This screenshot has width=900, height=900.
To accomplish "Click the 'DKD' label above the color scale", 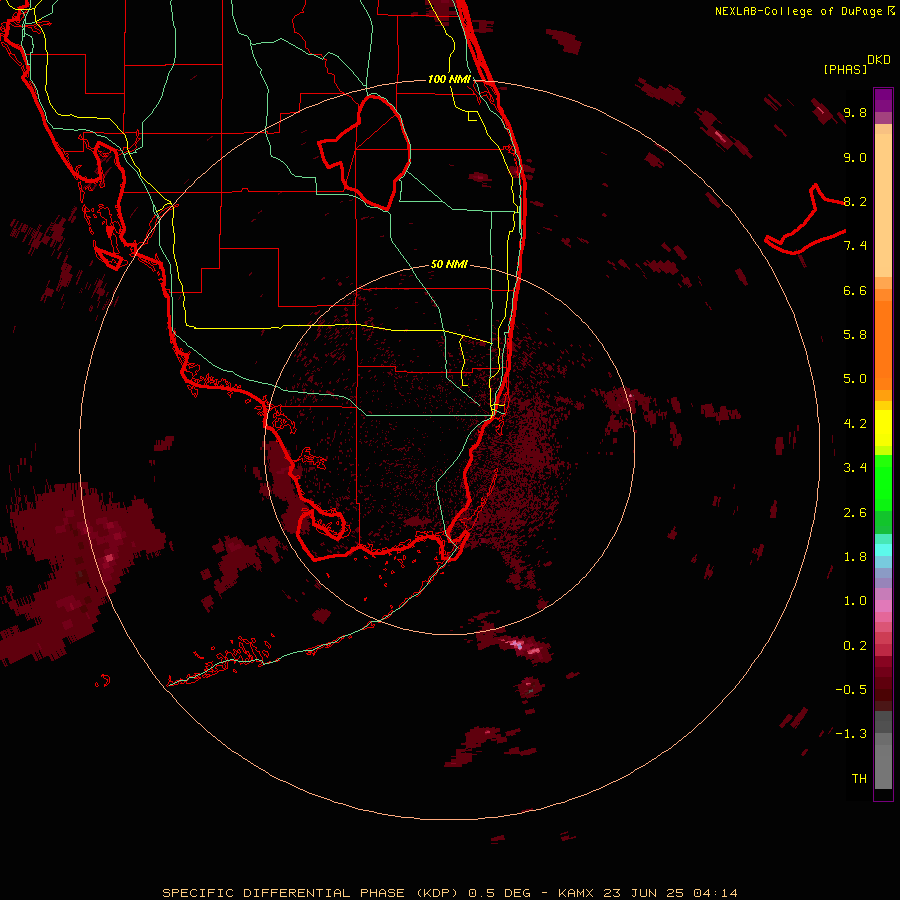I will point(879,60).
